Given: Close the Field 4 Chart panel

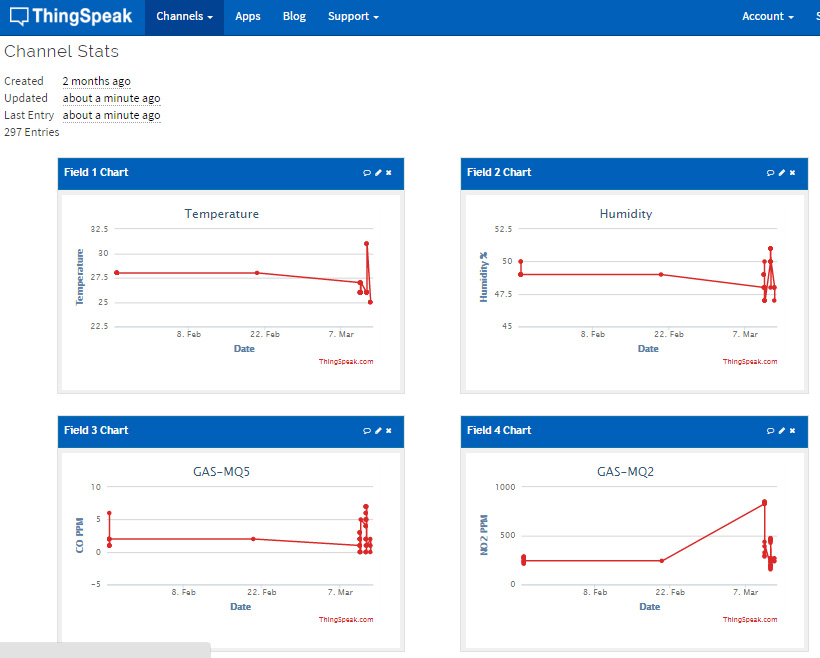Looking at the screenshot, I should click(792, 430).
